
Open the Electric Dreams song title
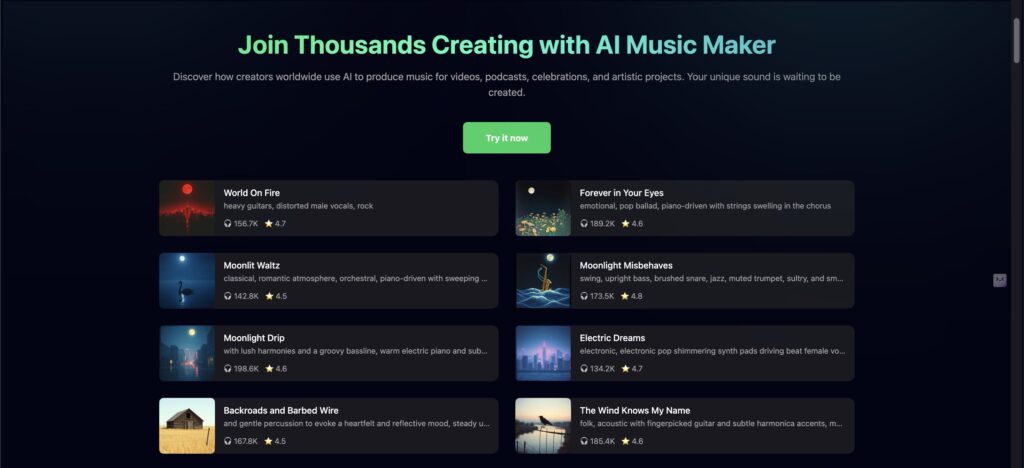[x=612, y=338]
